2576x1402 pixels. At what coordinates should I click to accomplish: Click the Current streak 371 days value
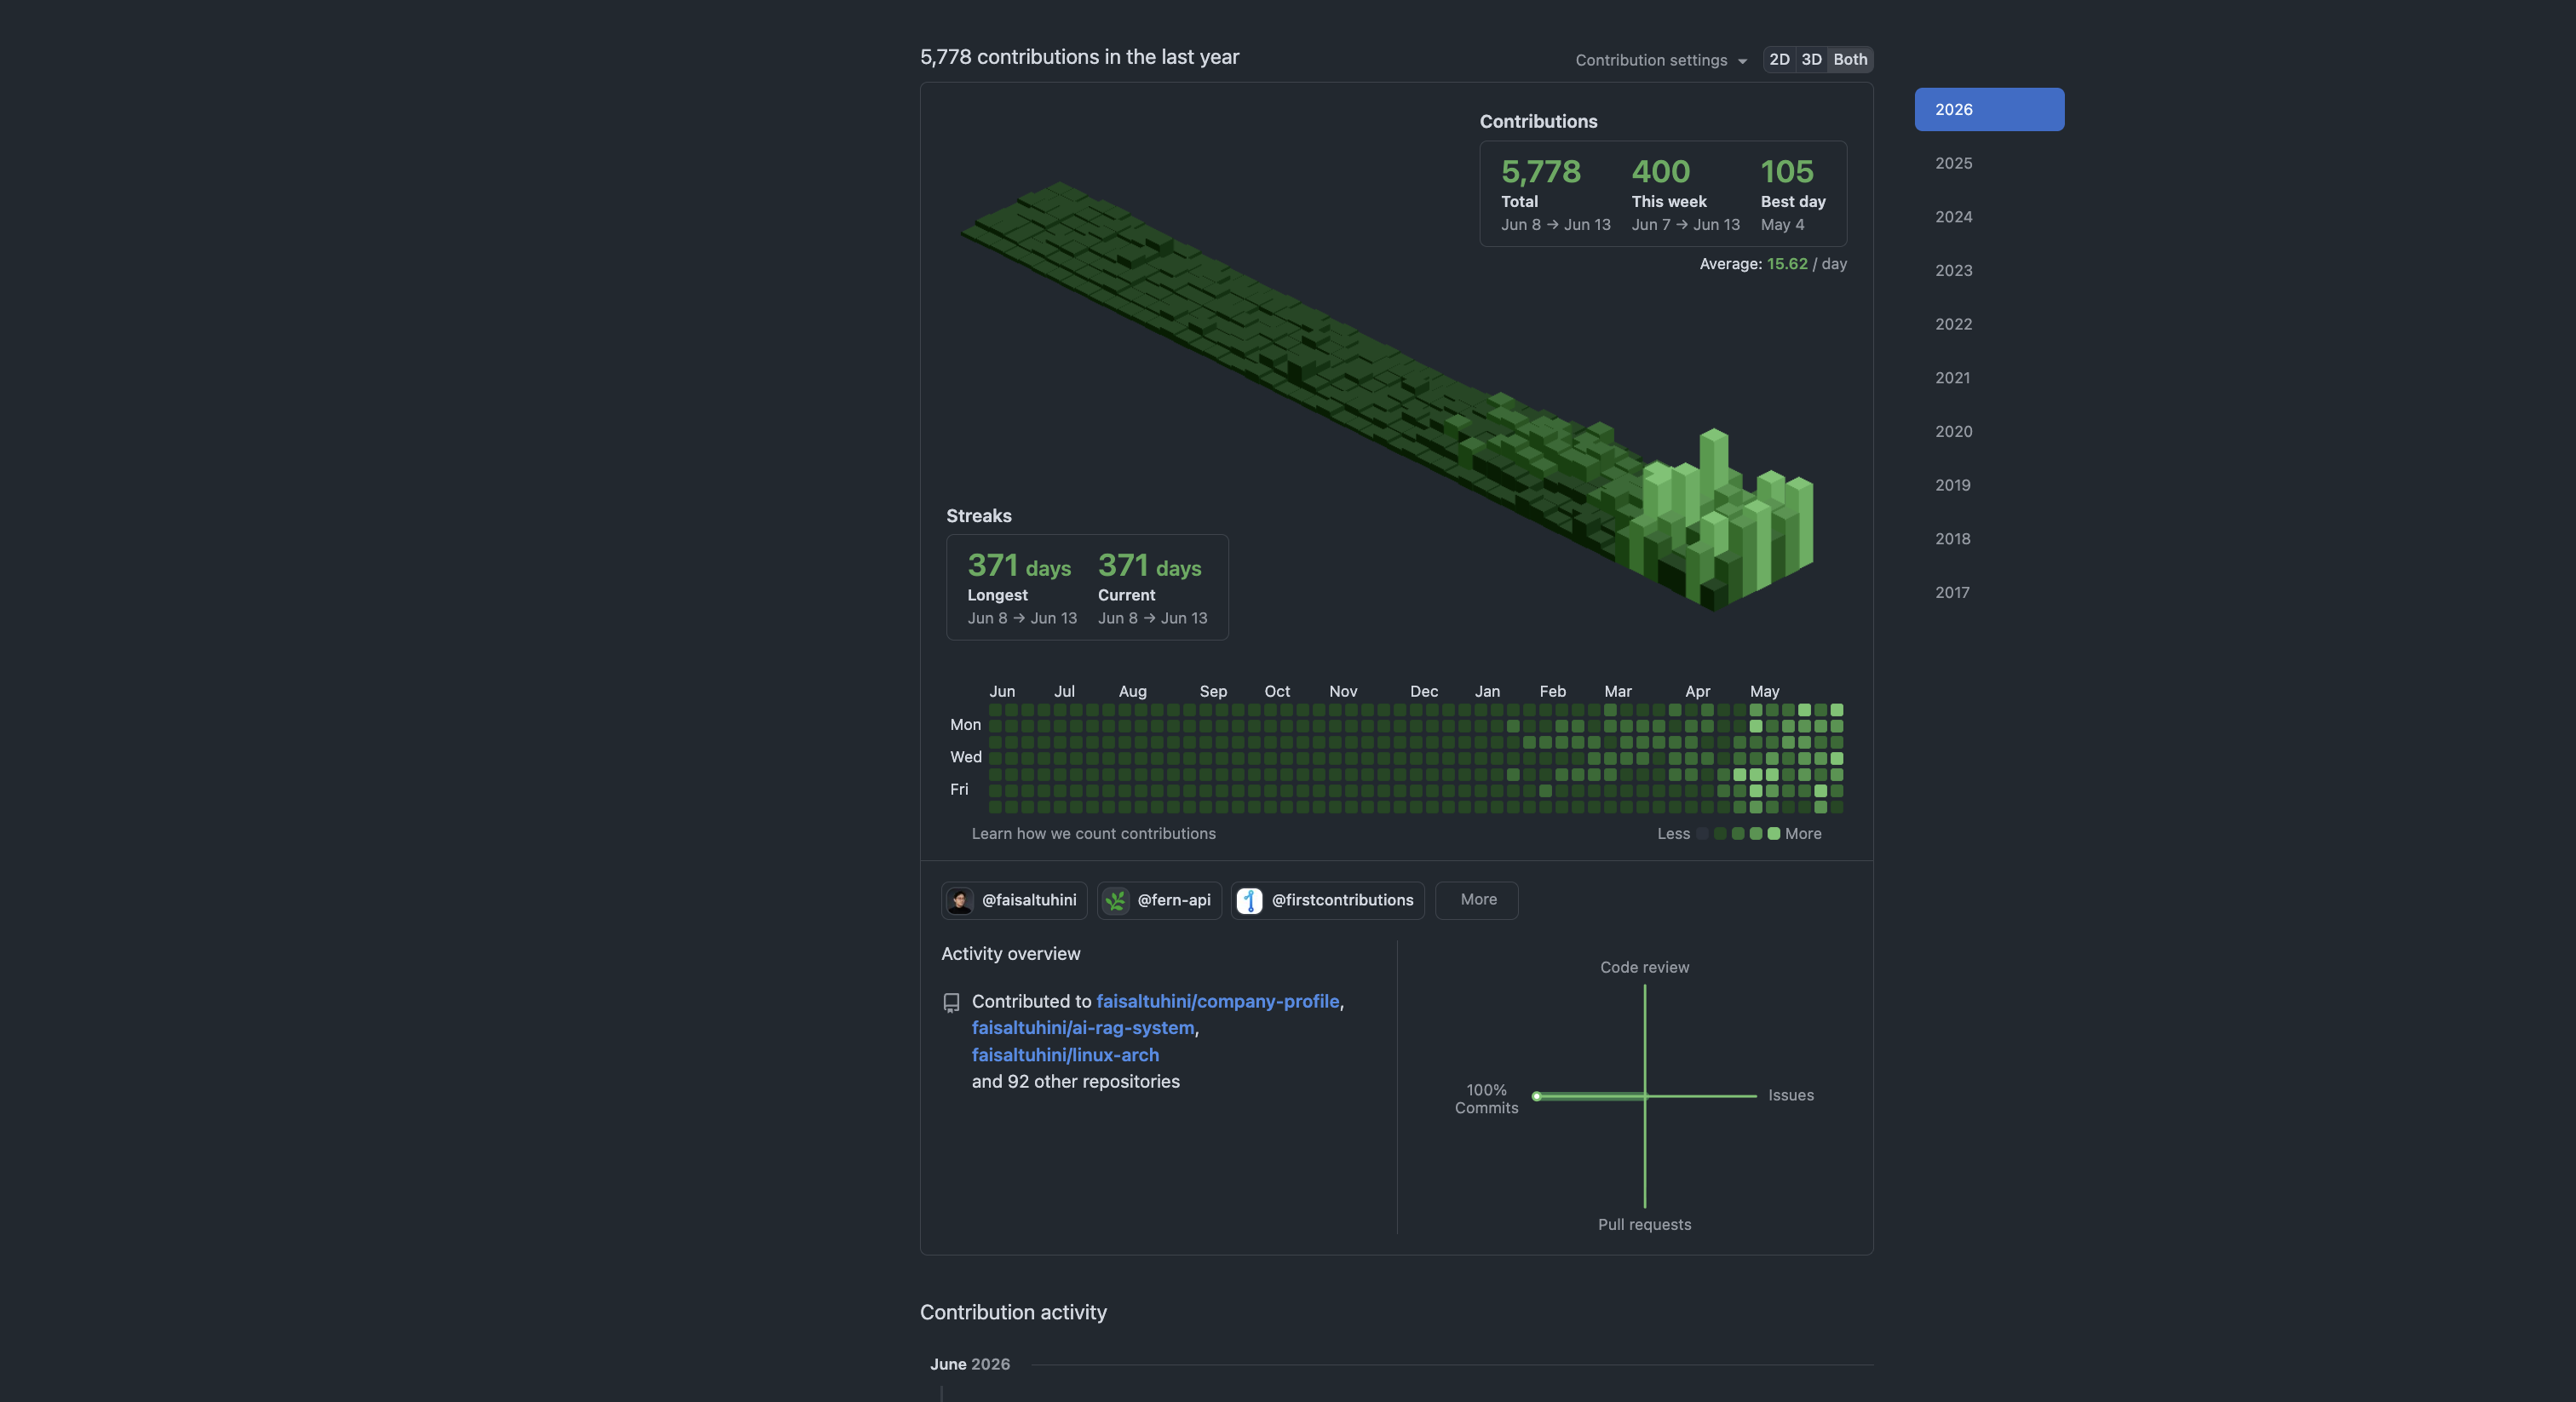1149,566
